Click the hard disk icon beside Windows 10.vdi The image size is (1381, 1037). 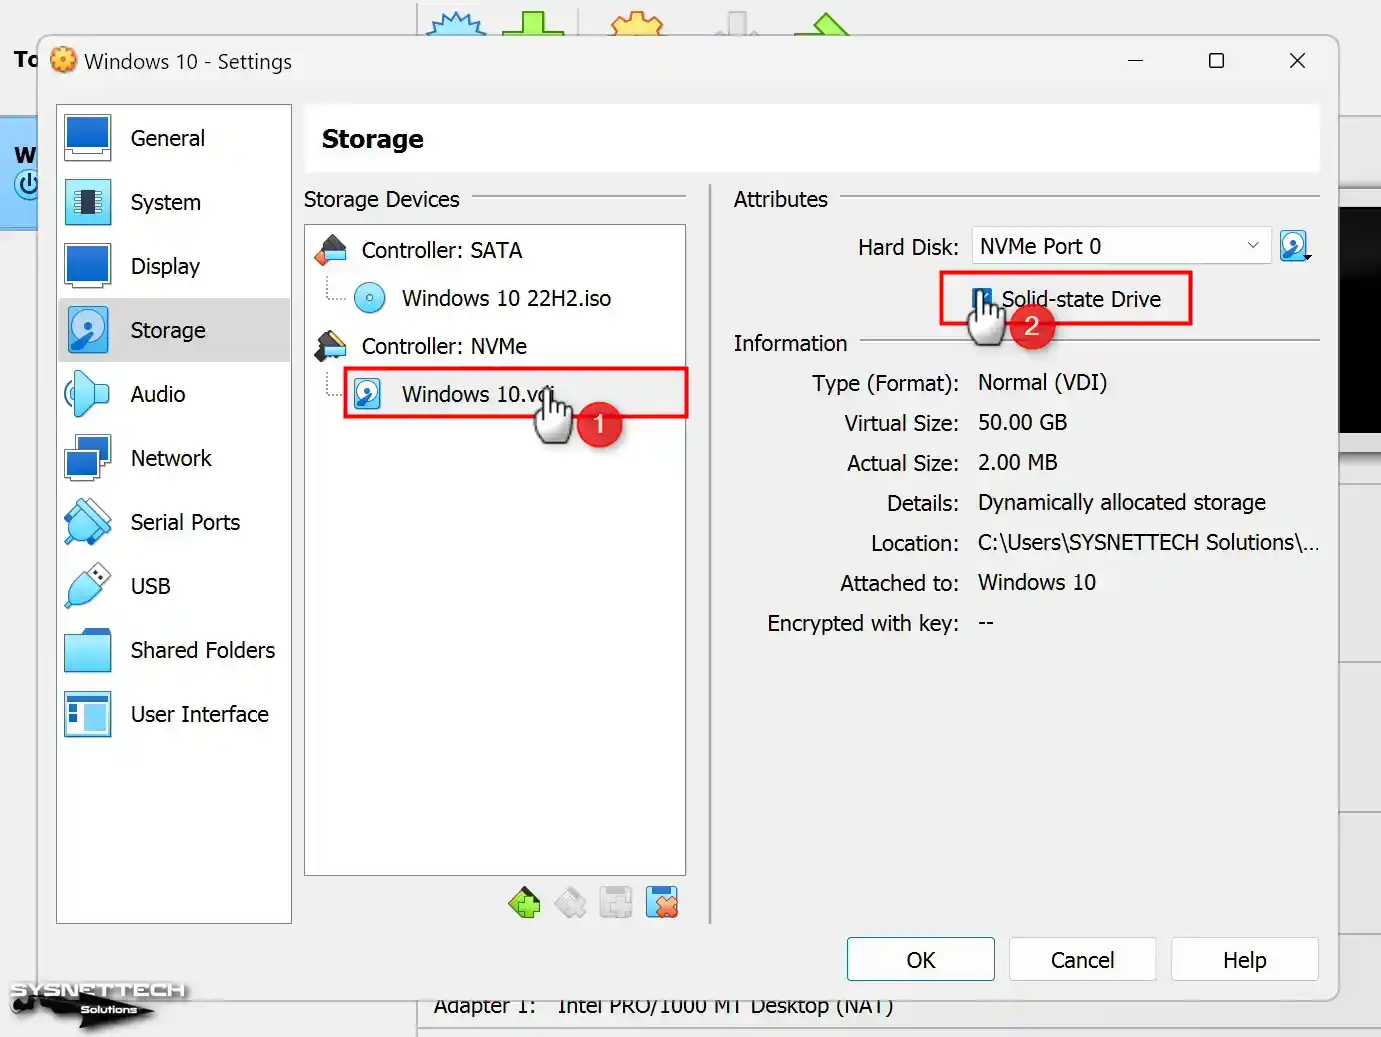pyautogui.click(x=368, y=394)
